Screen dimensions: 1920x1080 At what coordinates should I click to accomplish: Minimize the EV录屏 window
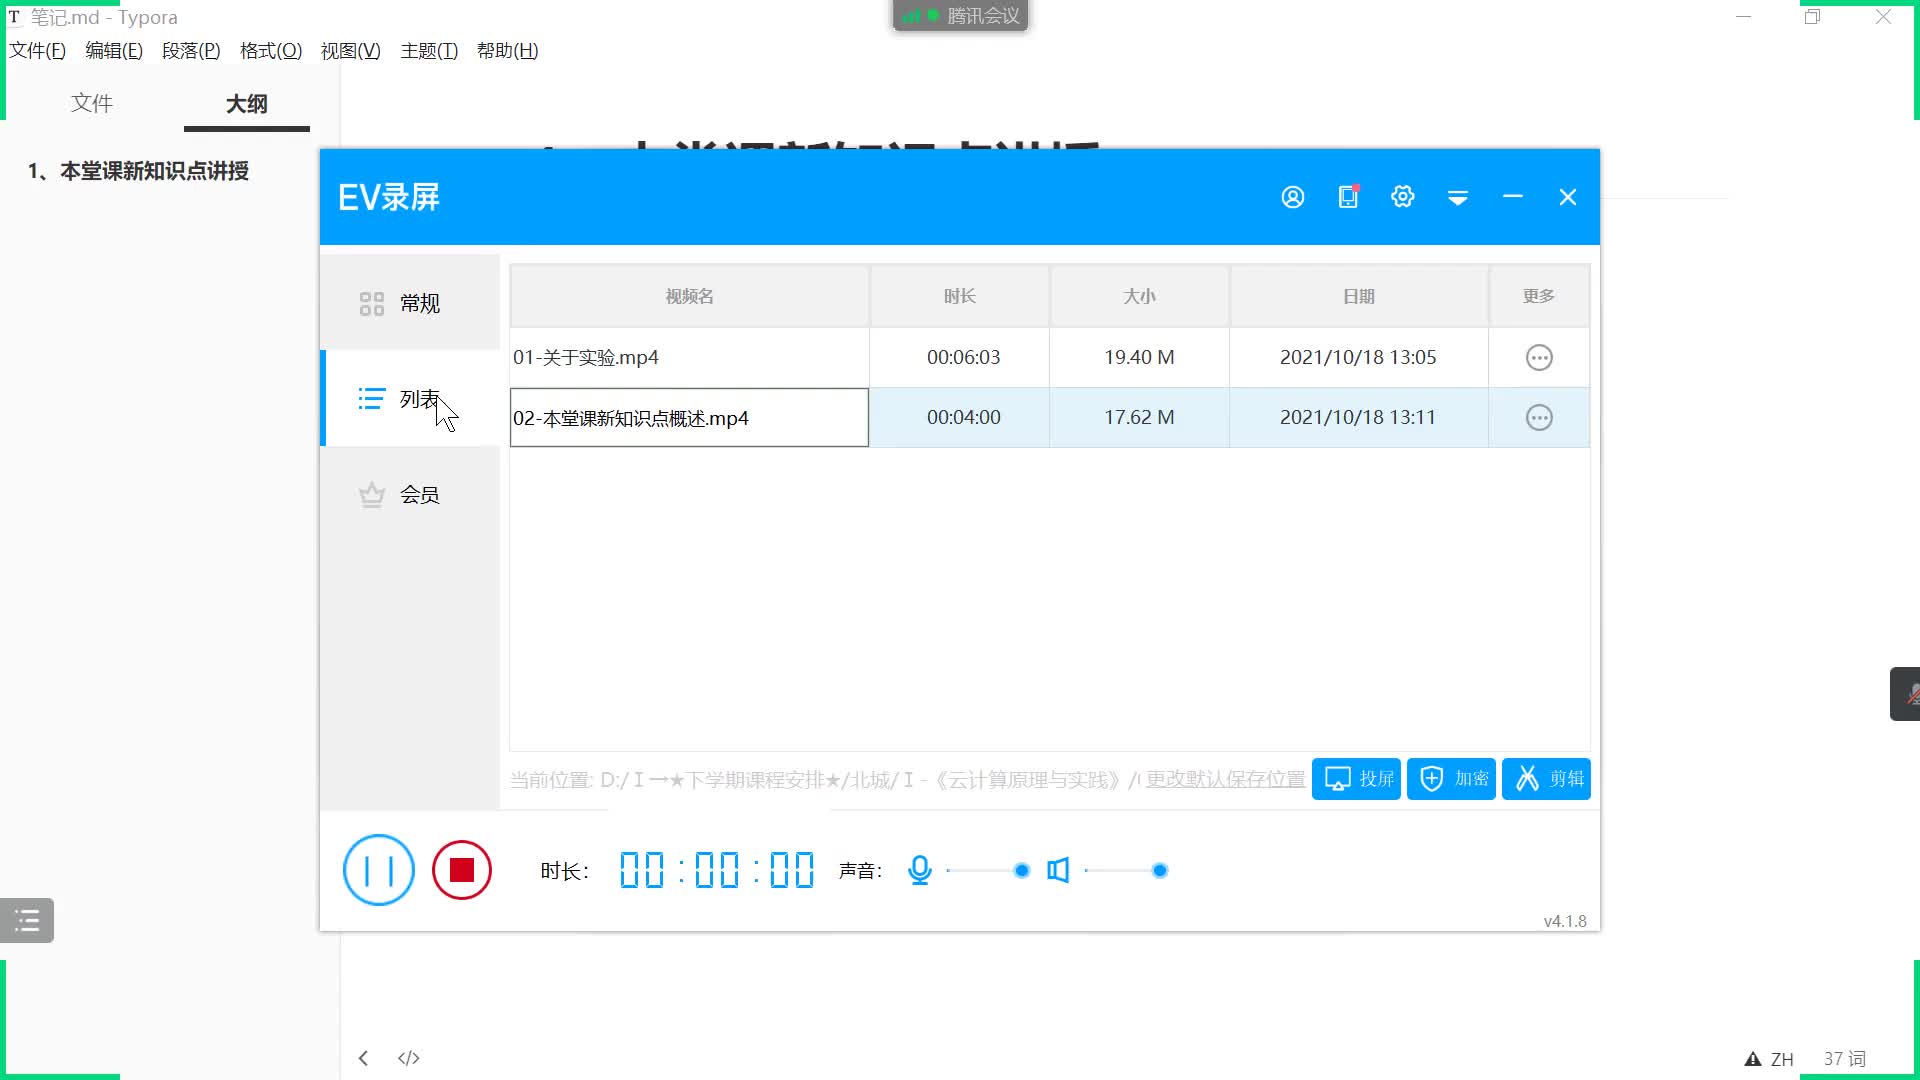click(x=1513, y=197)
